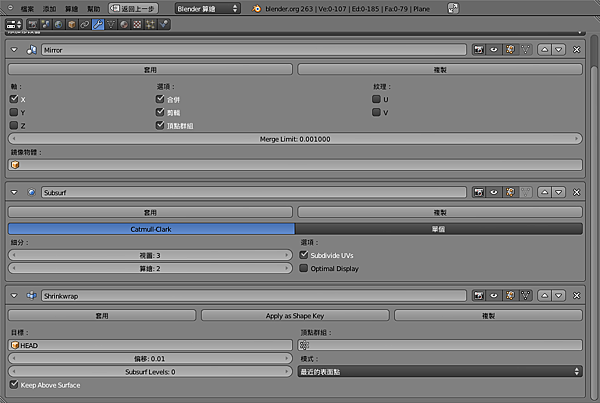Screen dimensions: 600x403
Task: Uncheck Keep Above Surface option
Action: click(14, 384)
